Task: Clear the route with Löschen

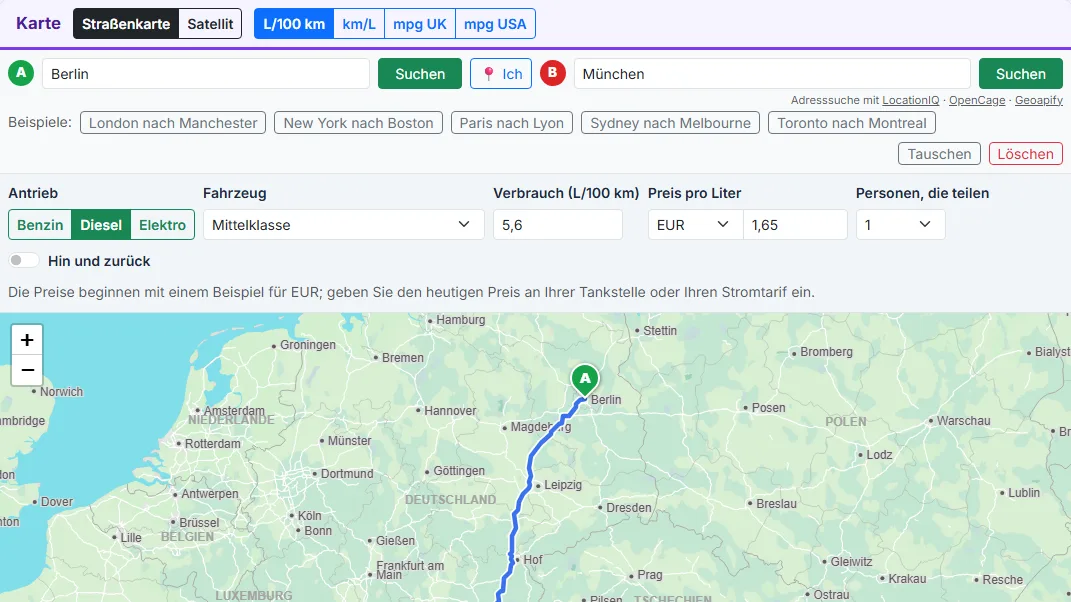Action: 1025,154
